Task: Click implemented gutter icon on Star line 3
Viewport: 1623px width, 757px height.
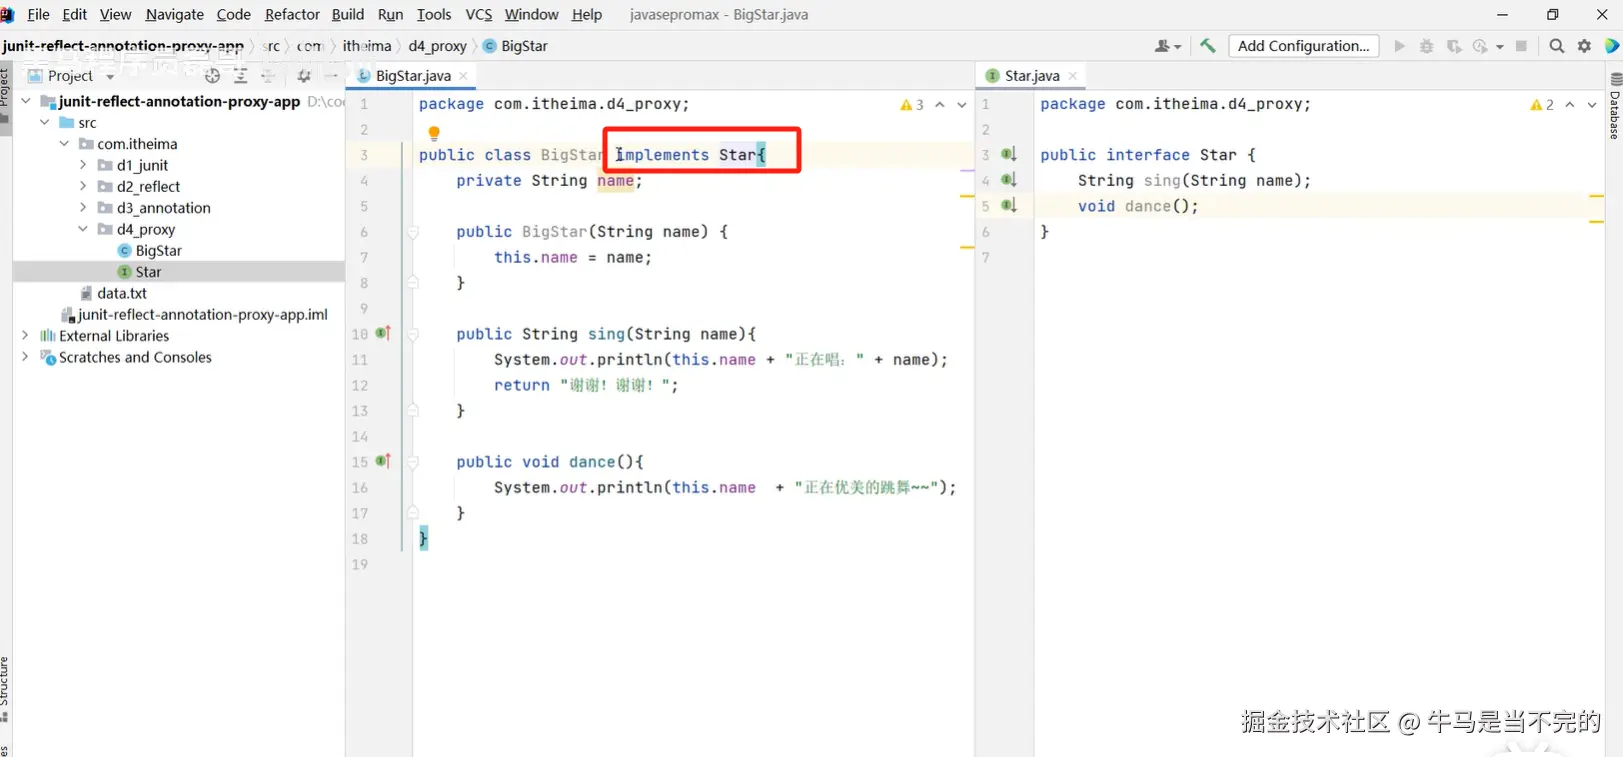Action: point(1009,154)
